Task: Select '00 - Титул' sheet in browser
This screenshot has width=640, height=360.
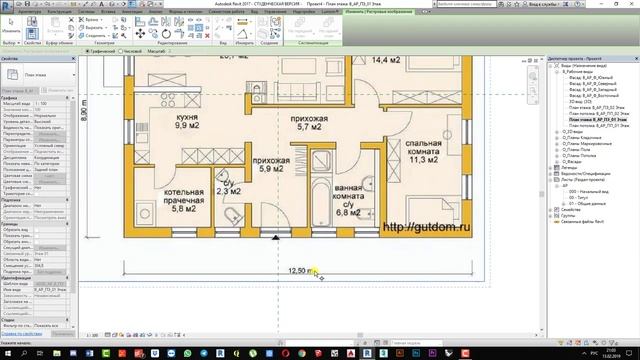Action: pos(578,198)
